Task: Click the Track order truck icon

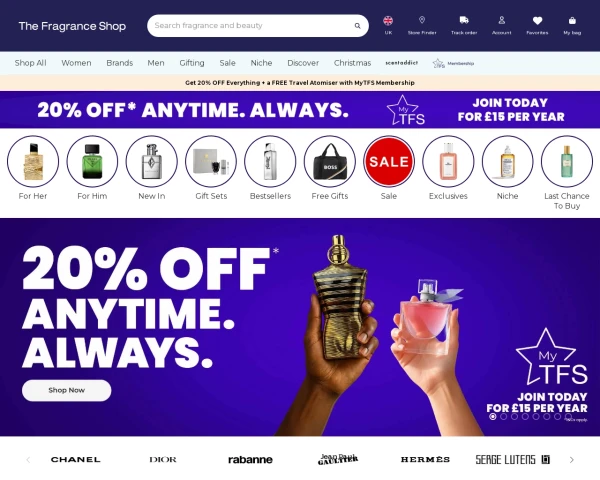Action: pos(464,20)
